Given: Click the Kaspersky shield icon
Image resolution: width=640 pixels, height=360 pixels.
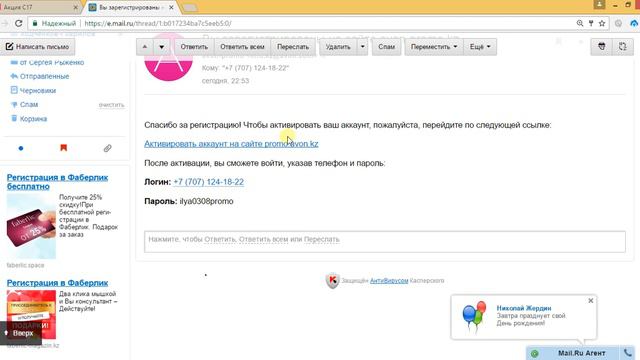Looking at the screenshot, I should coord(332,280).
